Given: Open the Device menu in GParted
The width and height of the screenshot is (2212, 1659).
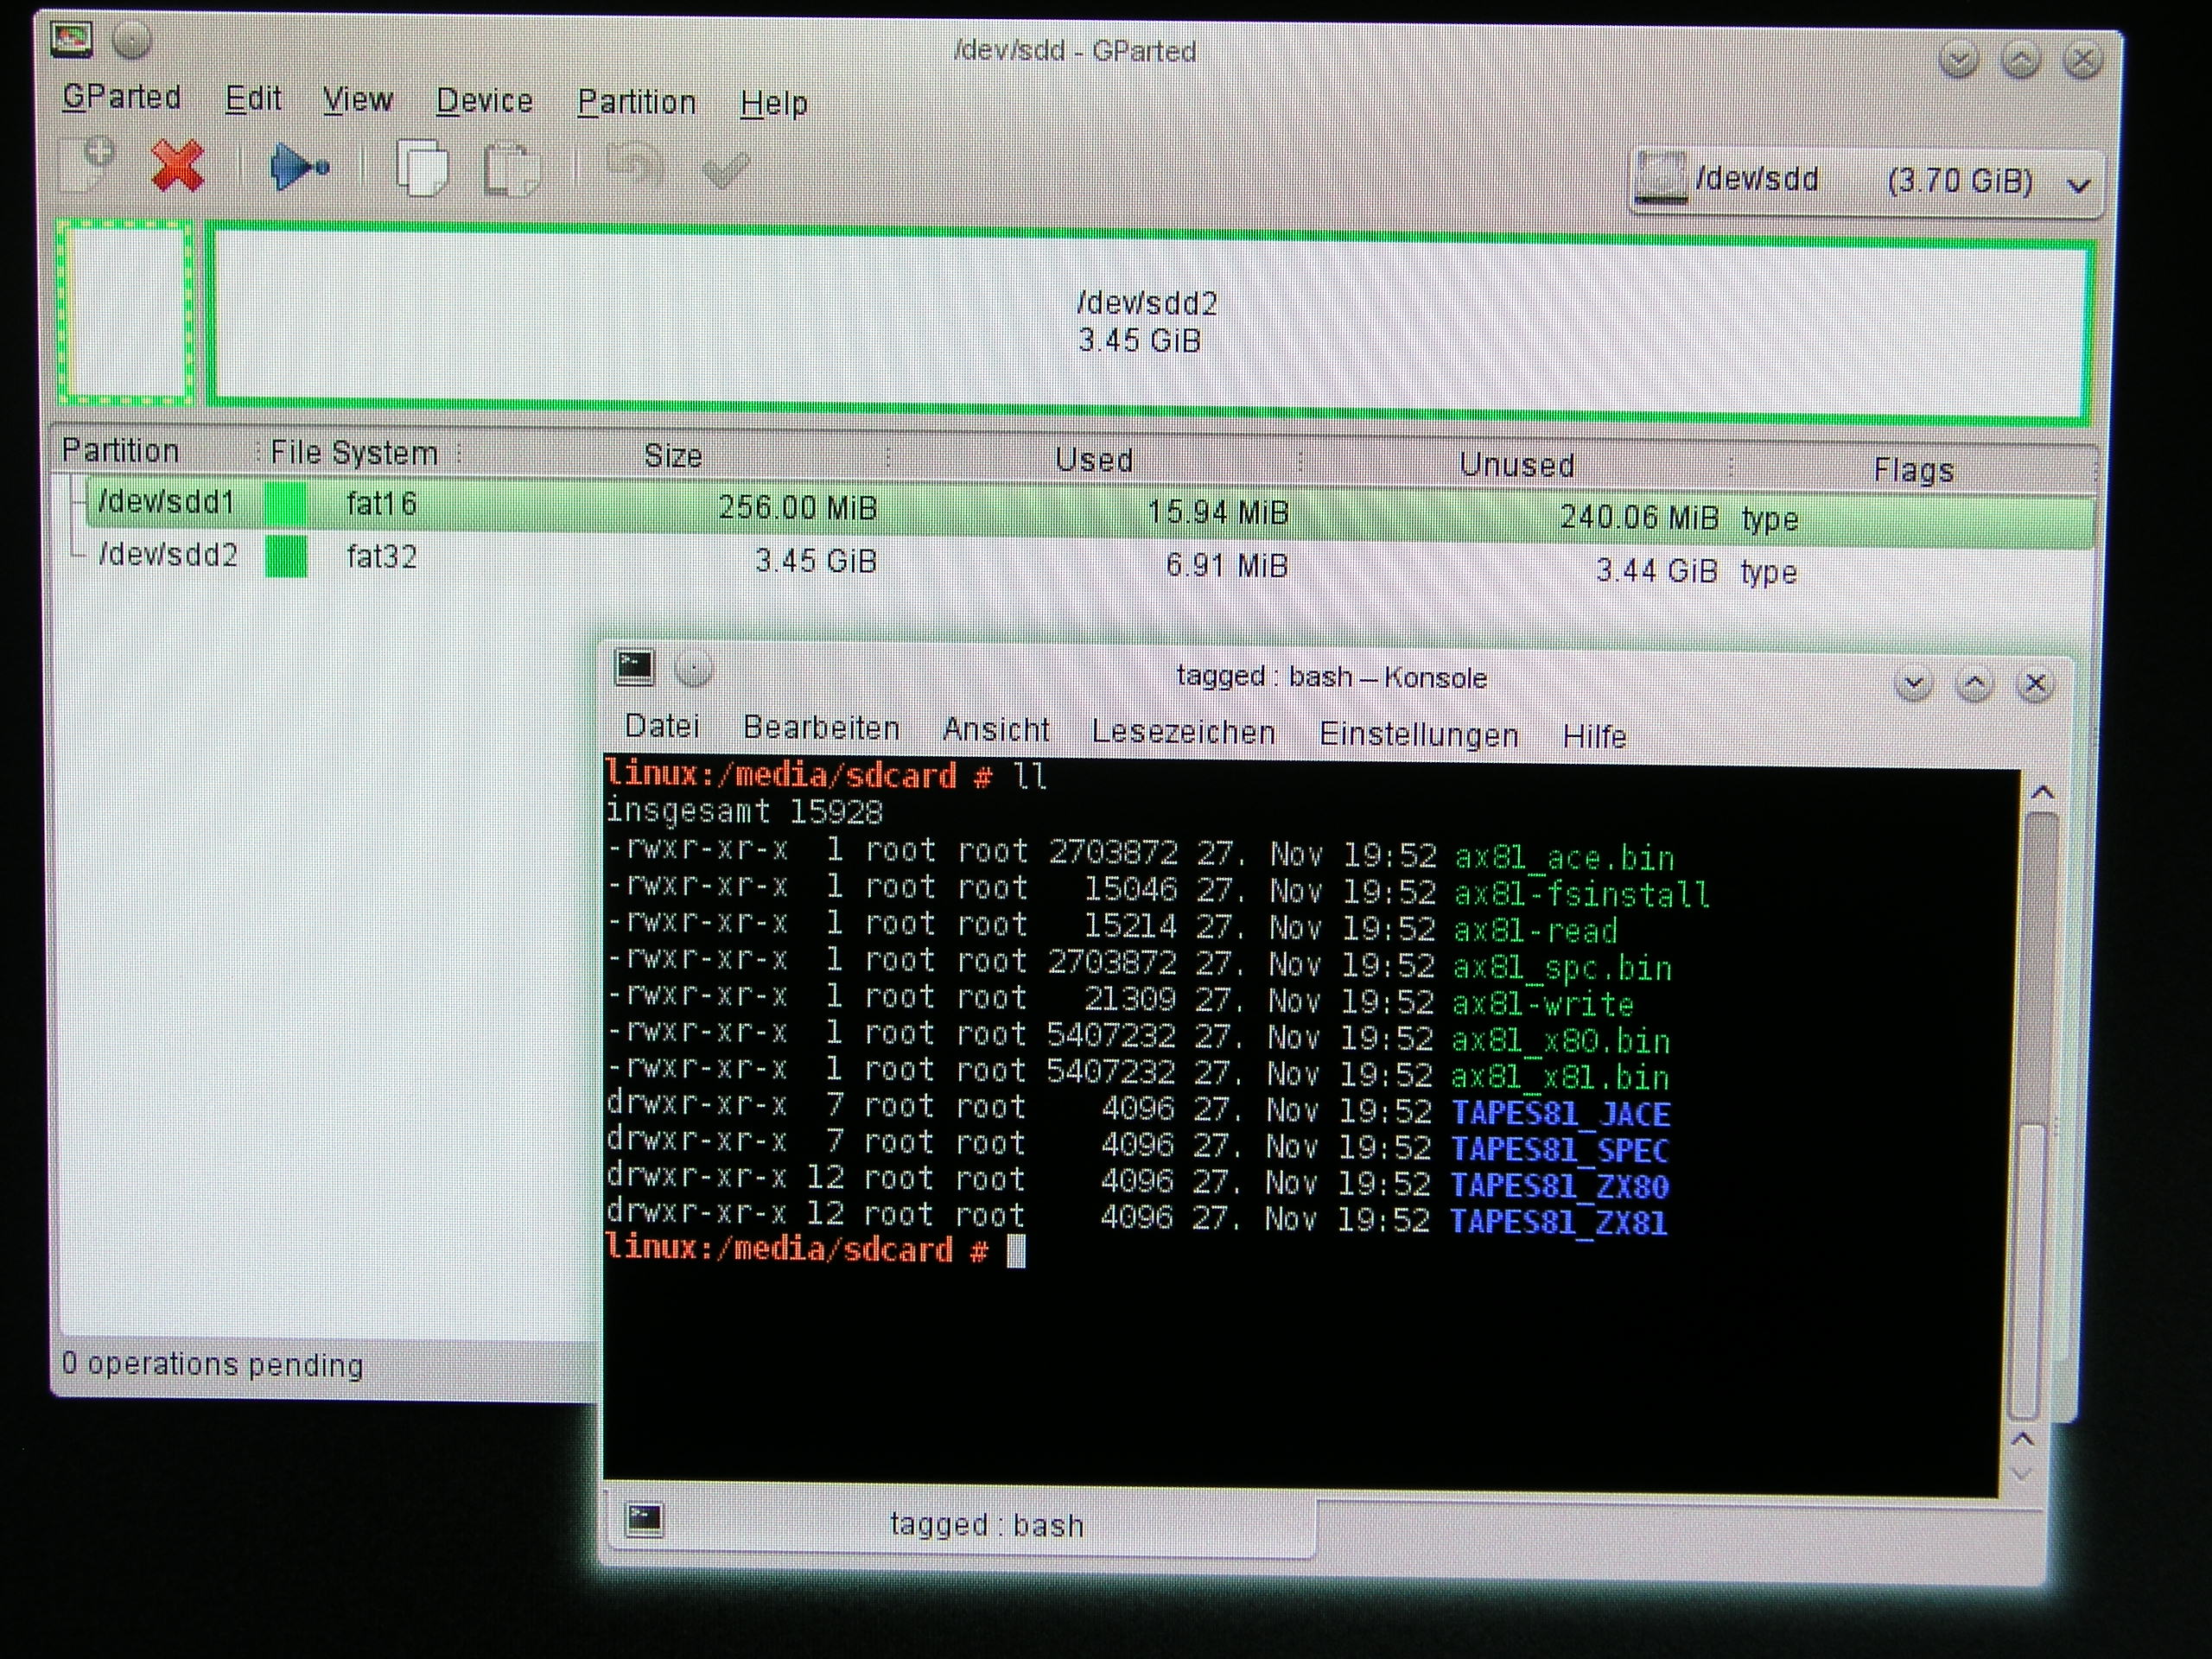Looking at the screenshot, I should pos(485,101).
